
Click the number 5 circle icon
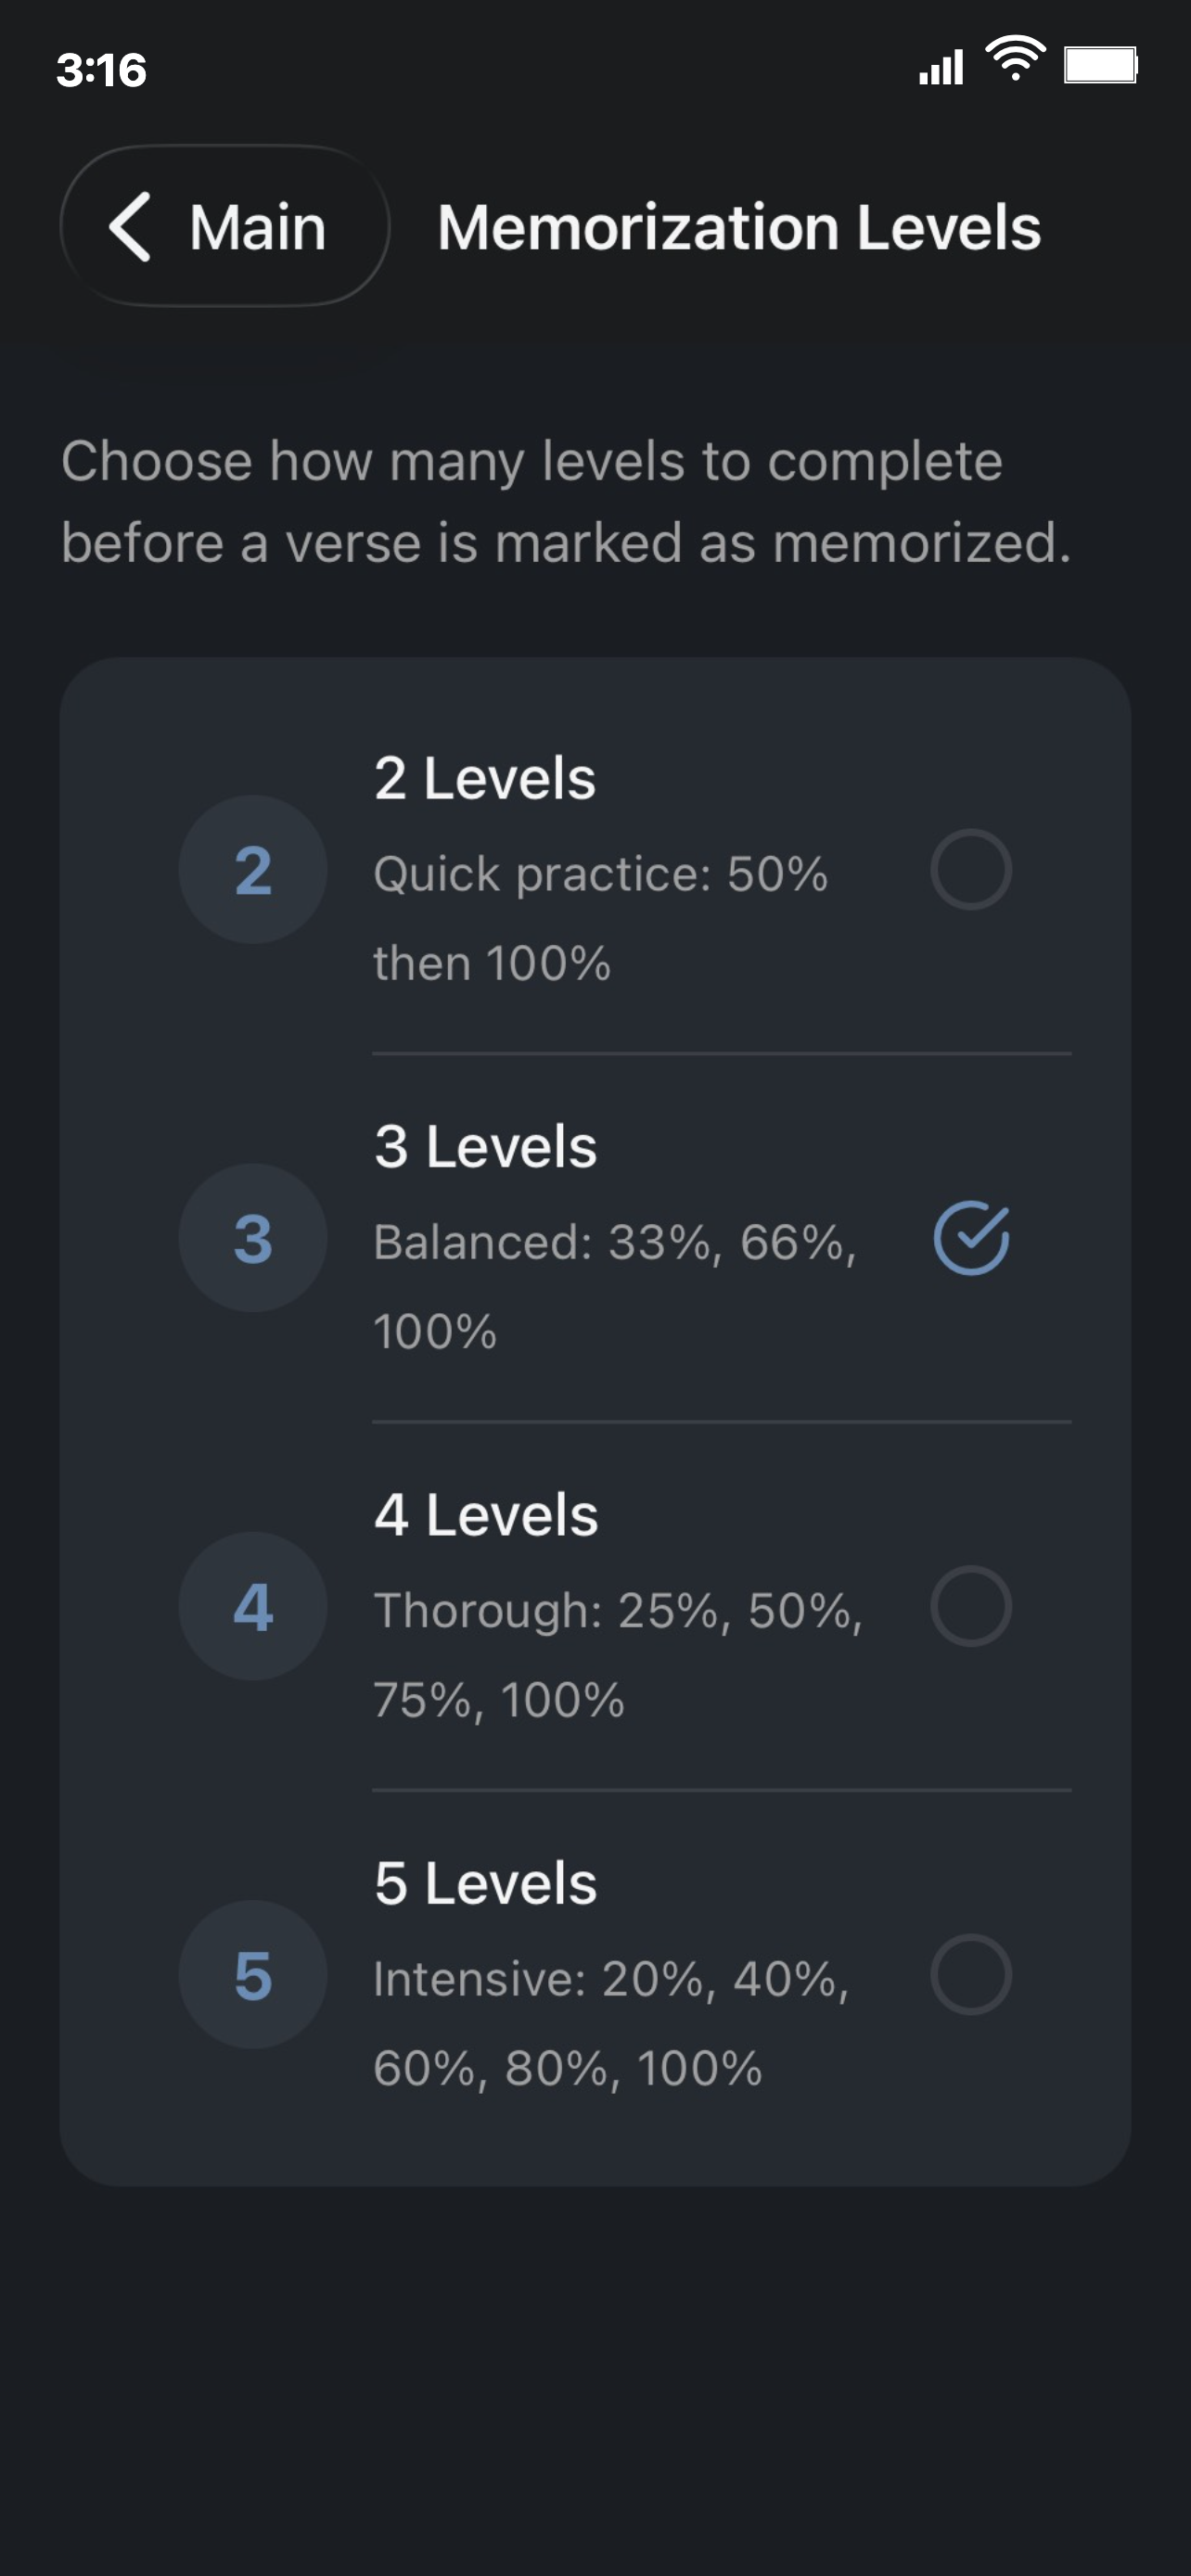[252, 1975]
